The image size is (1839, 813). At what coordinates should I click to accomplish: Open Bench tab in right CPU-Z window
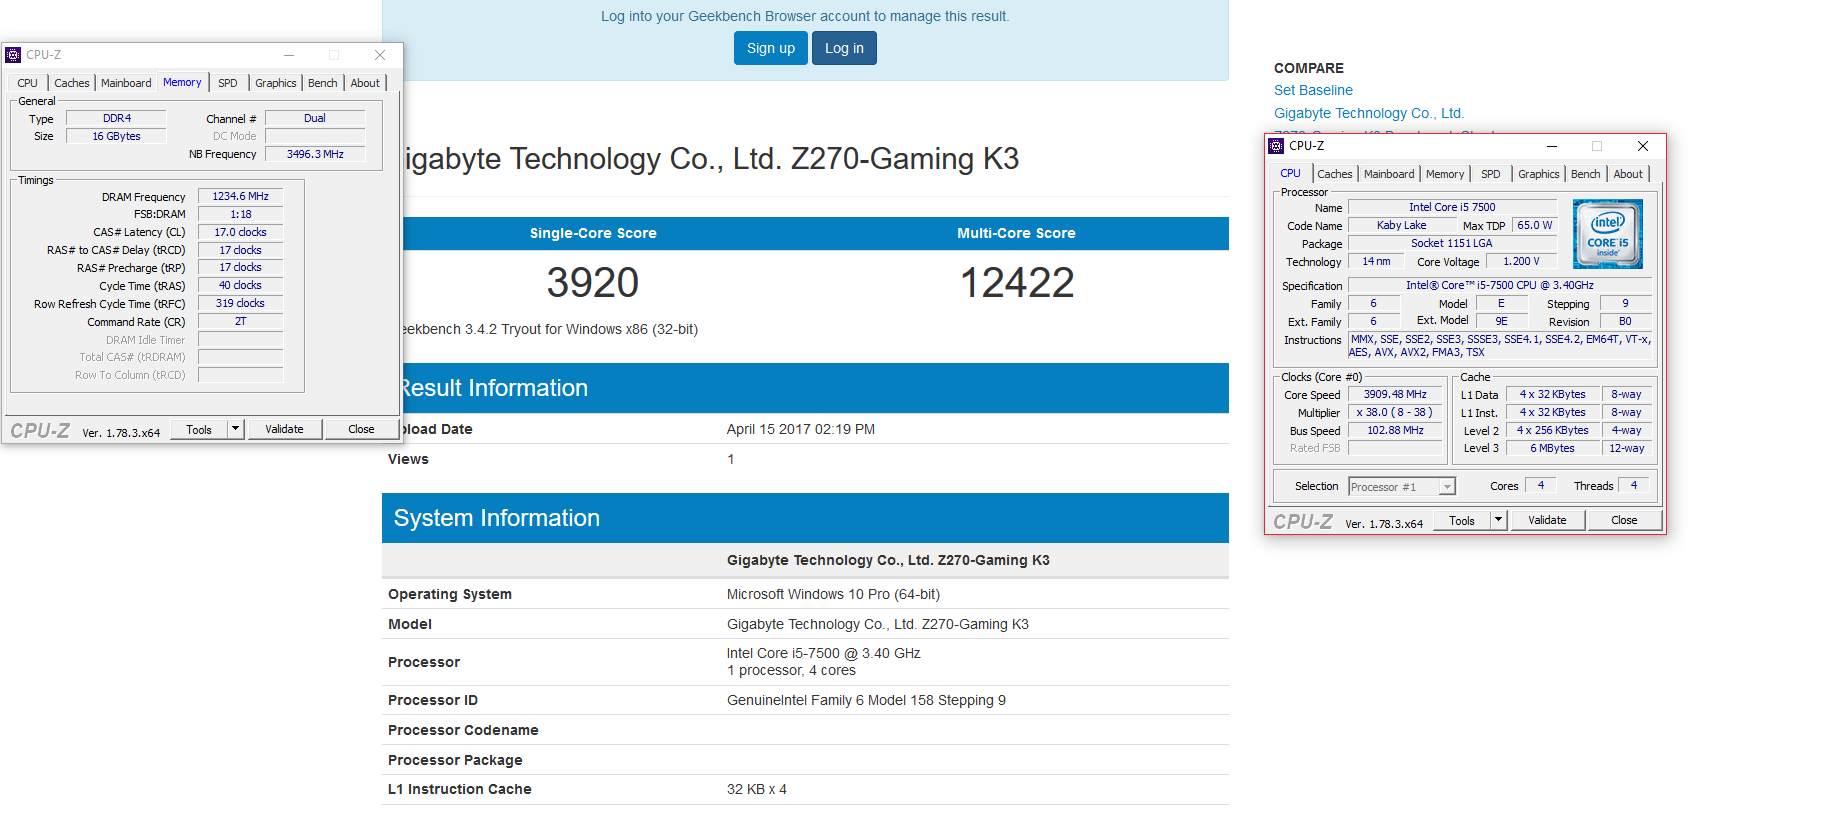click(1586, 174)
